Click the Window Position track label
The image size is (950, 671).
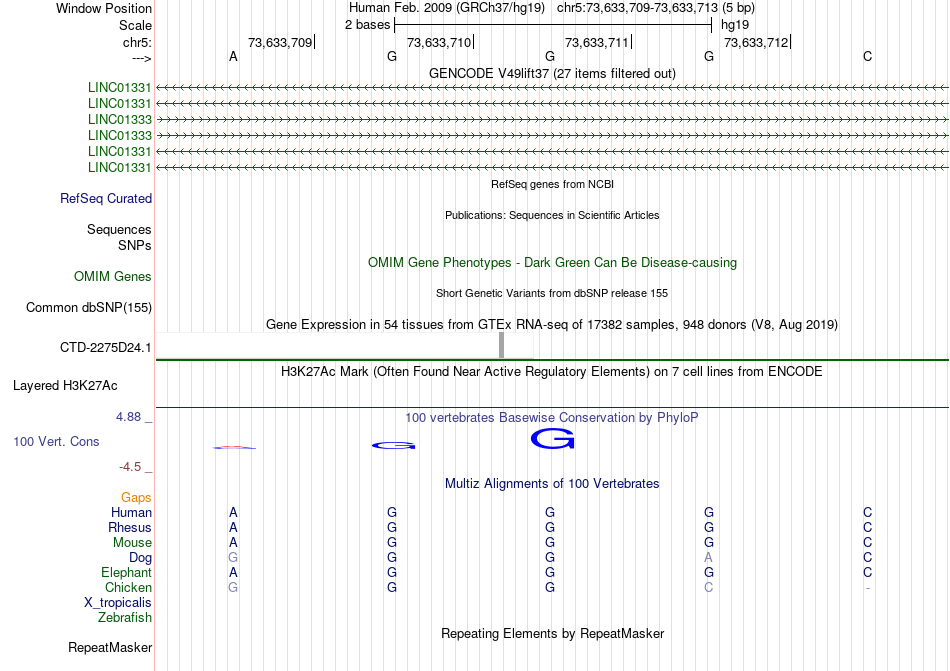point(104,8)
